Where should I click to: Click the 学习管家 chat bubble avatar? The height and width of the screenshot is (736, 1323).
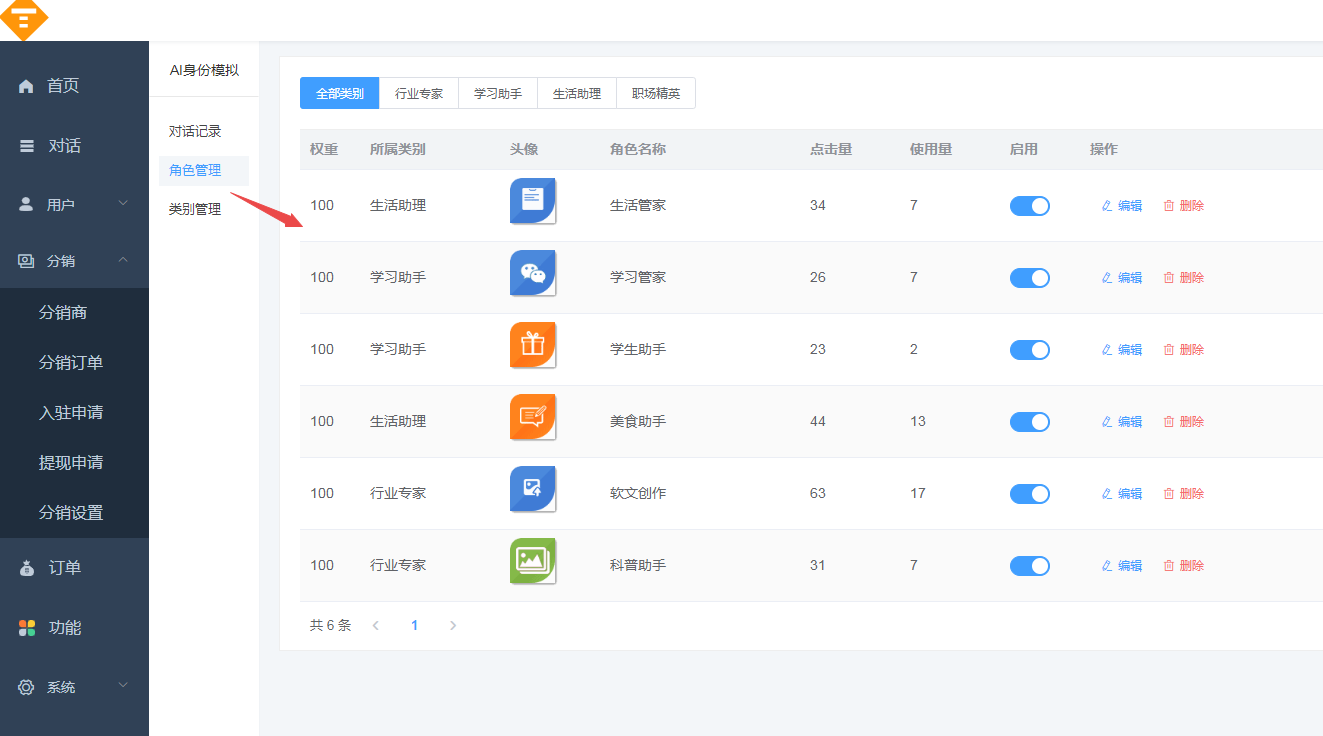pyautogui.click(x=533, y=273)
